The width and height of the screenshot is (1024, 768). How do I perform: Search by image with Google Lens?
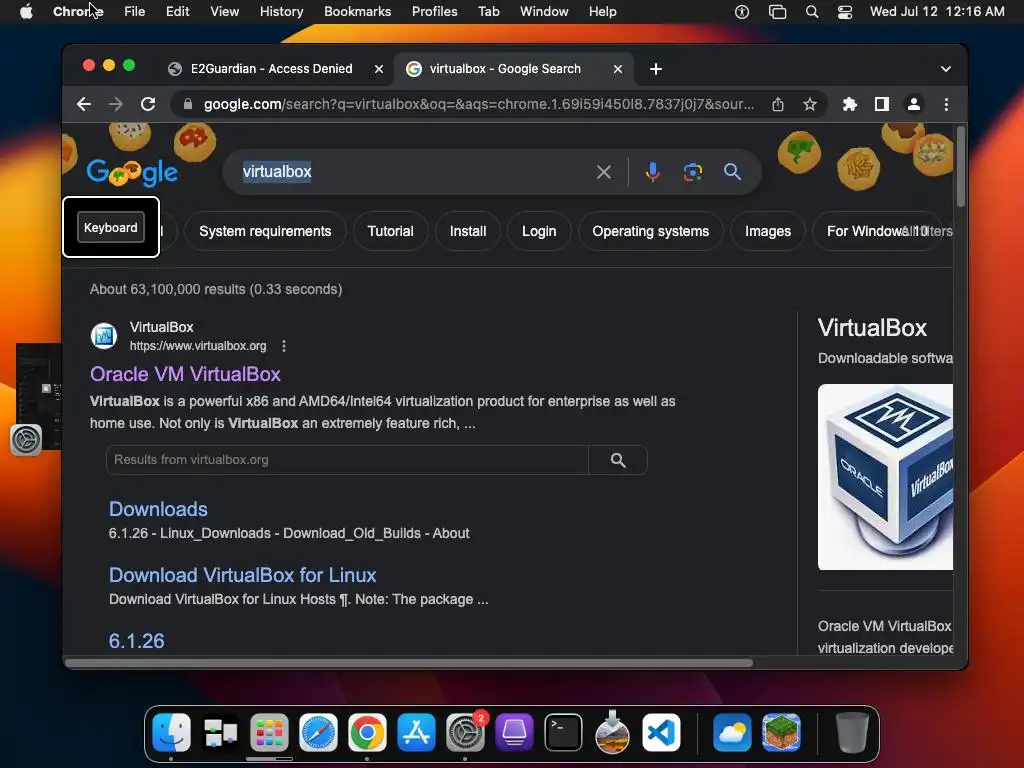[x=693, y=172]
